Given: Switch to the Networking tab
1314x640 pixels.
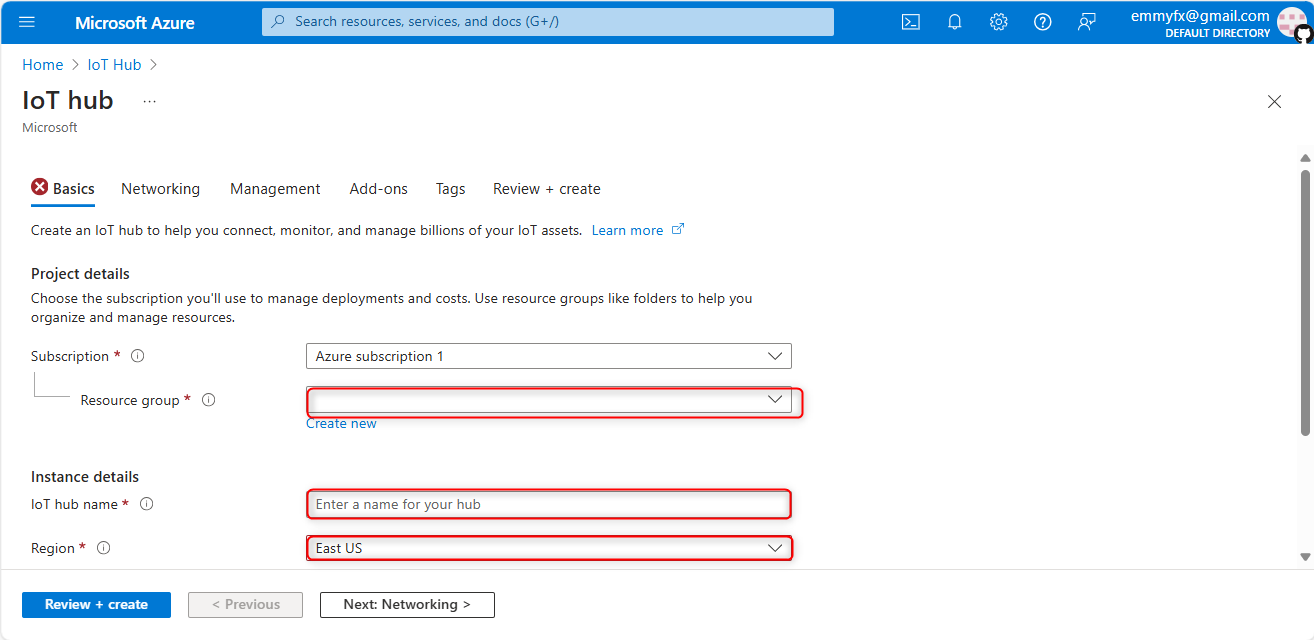Looking at the screenshot, I should coord(160,189).
